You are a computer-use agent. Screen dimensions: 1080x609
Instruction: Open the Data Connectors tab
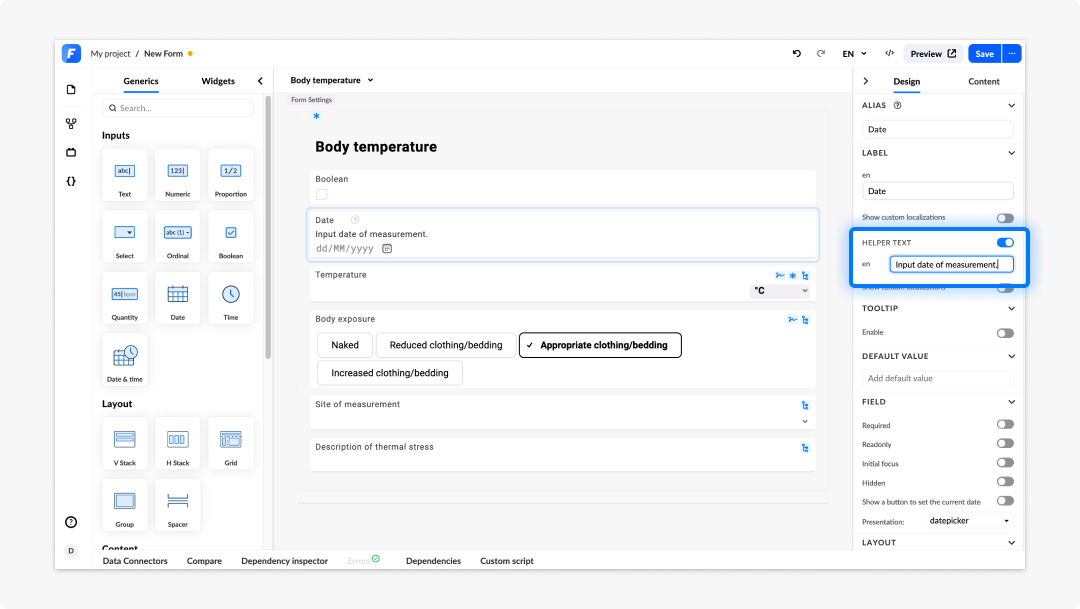tap(135, 561)
